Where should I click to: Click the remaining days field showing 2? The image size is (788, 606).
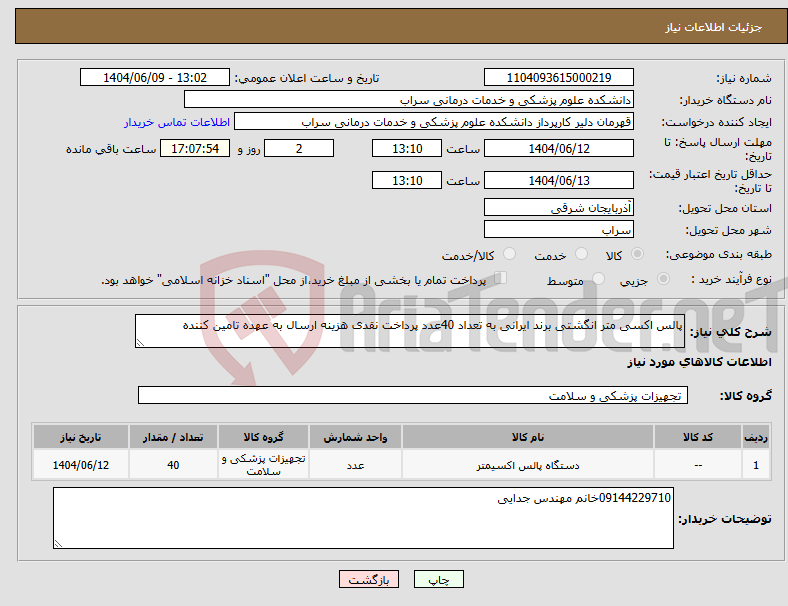[x=299, y=149]
